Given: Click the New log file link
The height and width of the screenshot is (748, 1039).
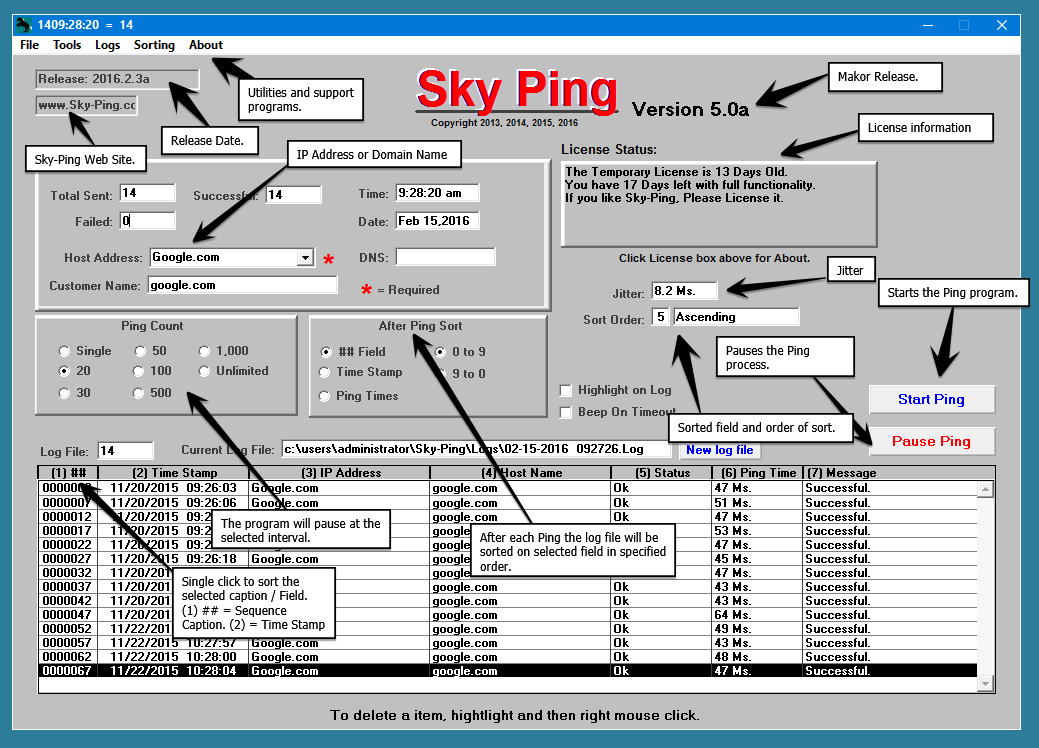Looking at the screenshot, I should [x=720, y=450].
